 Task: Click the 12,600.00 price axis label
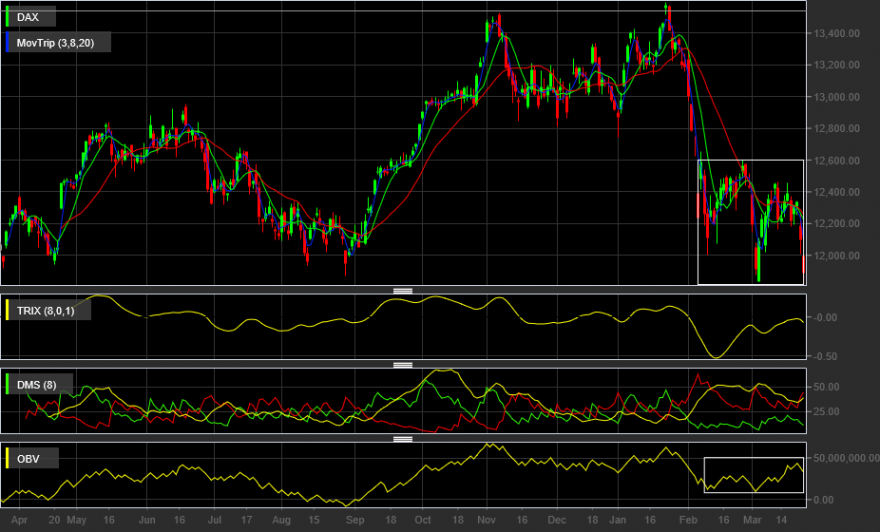tap(836, 160)
